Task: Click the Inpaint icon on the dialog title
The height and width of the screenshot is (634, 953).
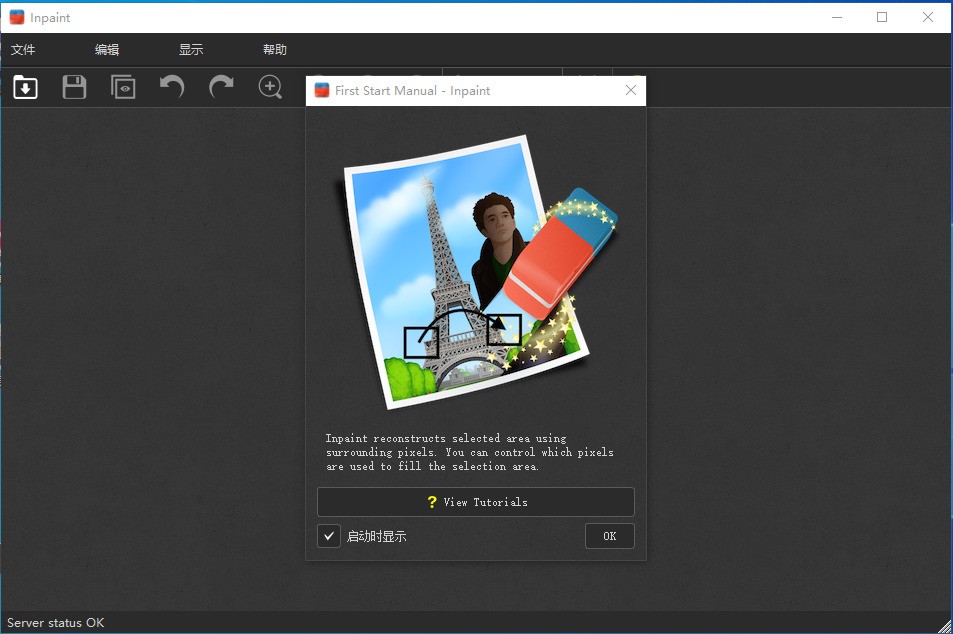Action: (x=321, y=90)
